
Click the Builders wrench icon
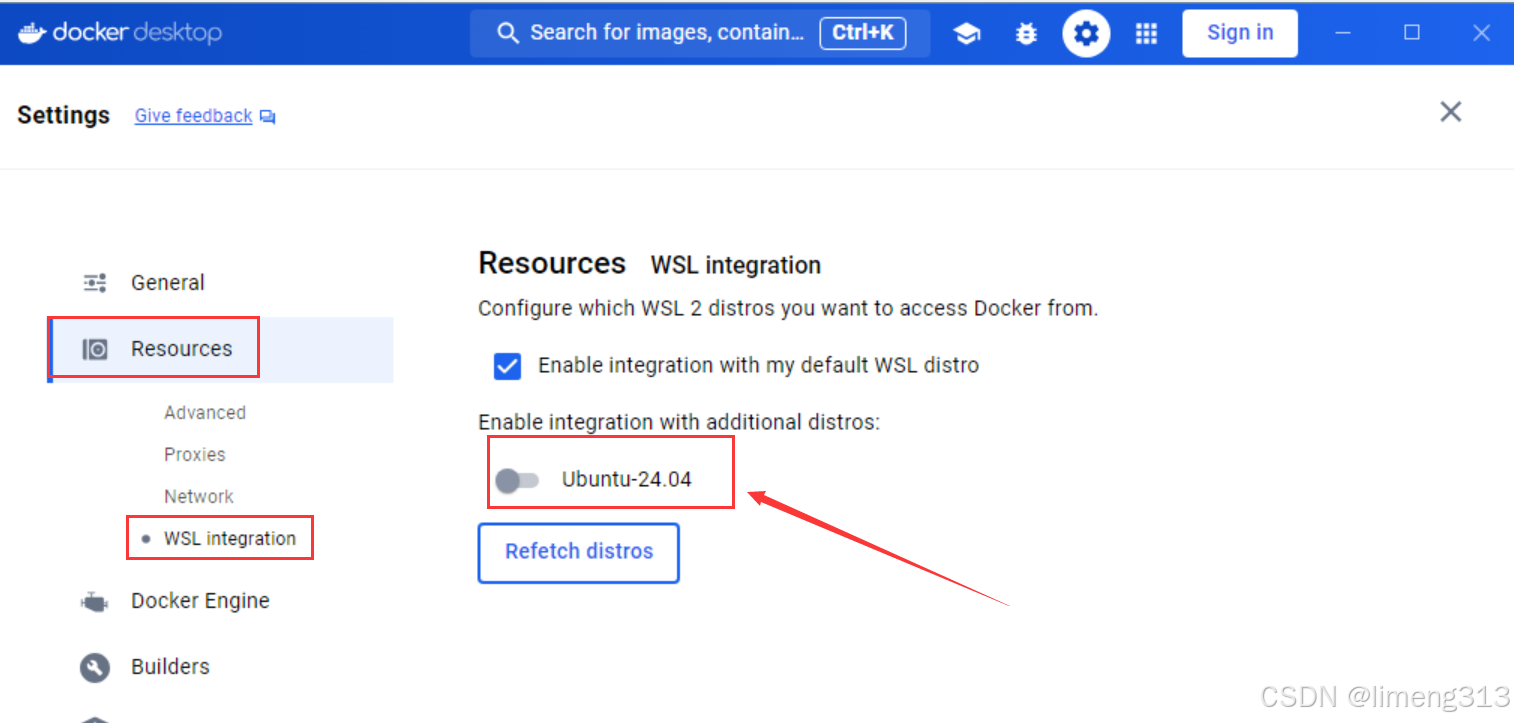click(x=95, y=667)
